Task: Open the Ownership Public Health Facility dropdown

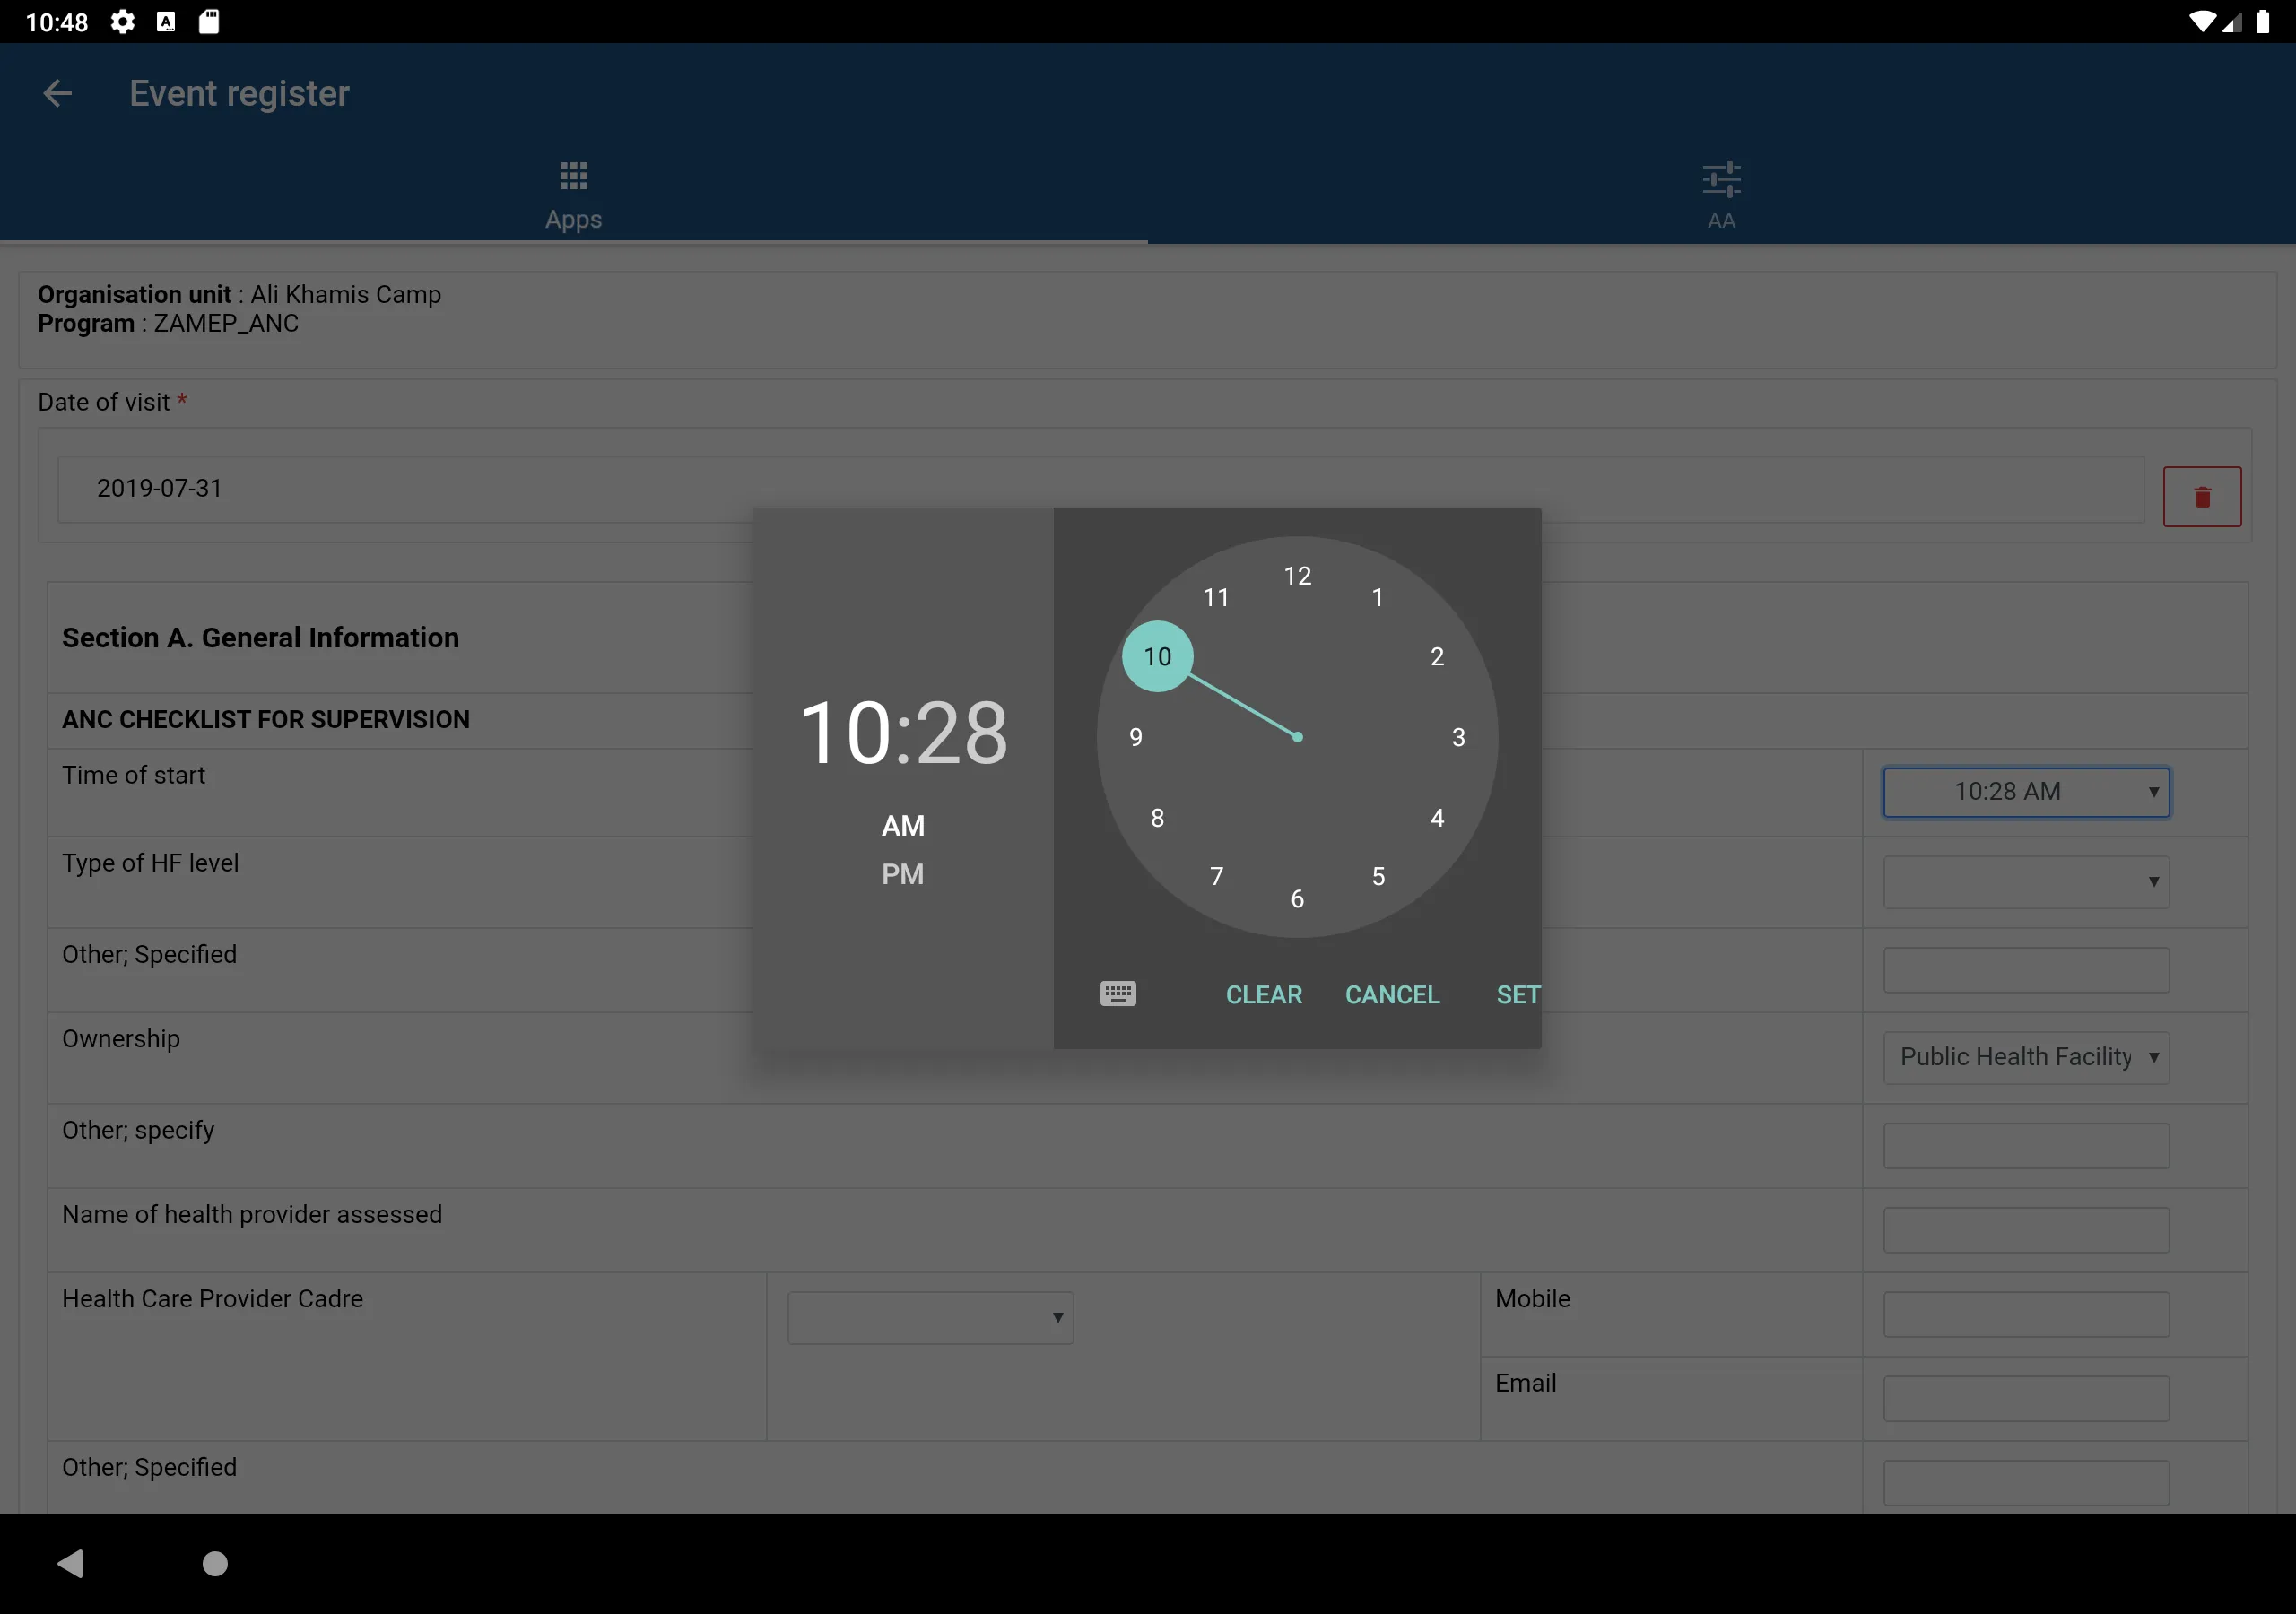Action: click(2026, 1057)
